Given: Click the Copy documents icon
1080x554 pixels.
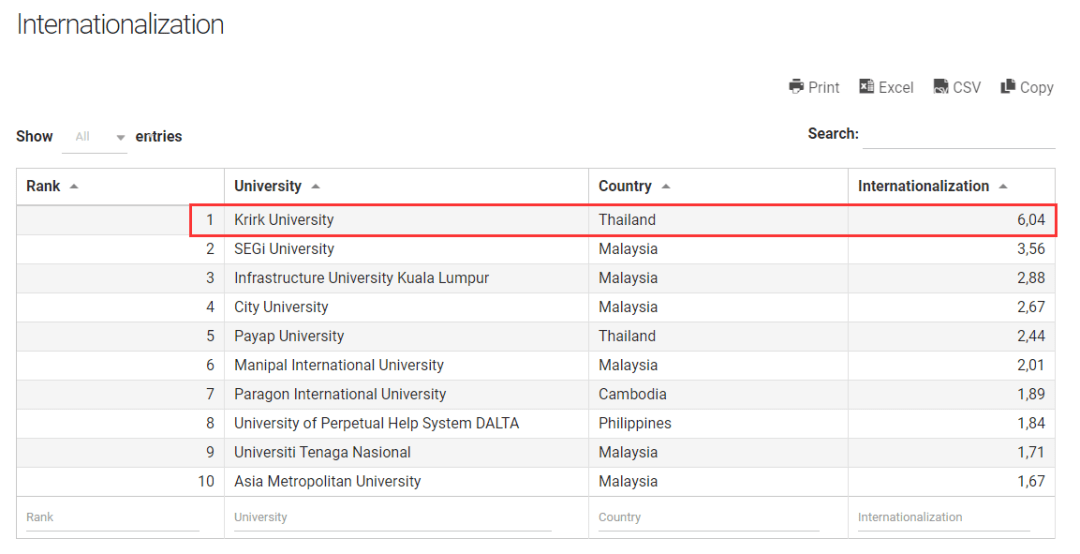Looking at the screenshot, I should [x=1008, y=87].
